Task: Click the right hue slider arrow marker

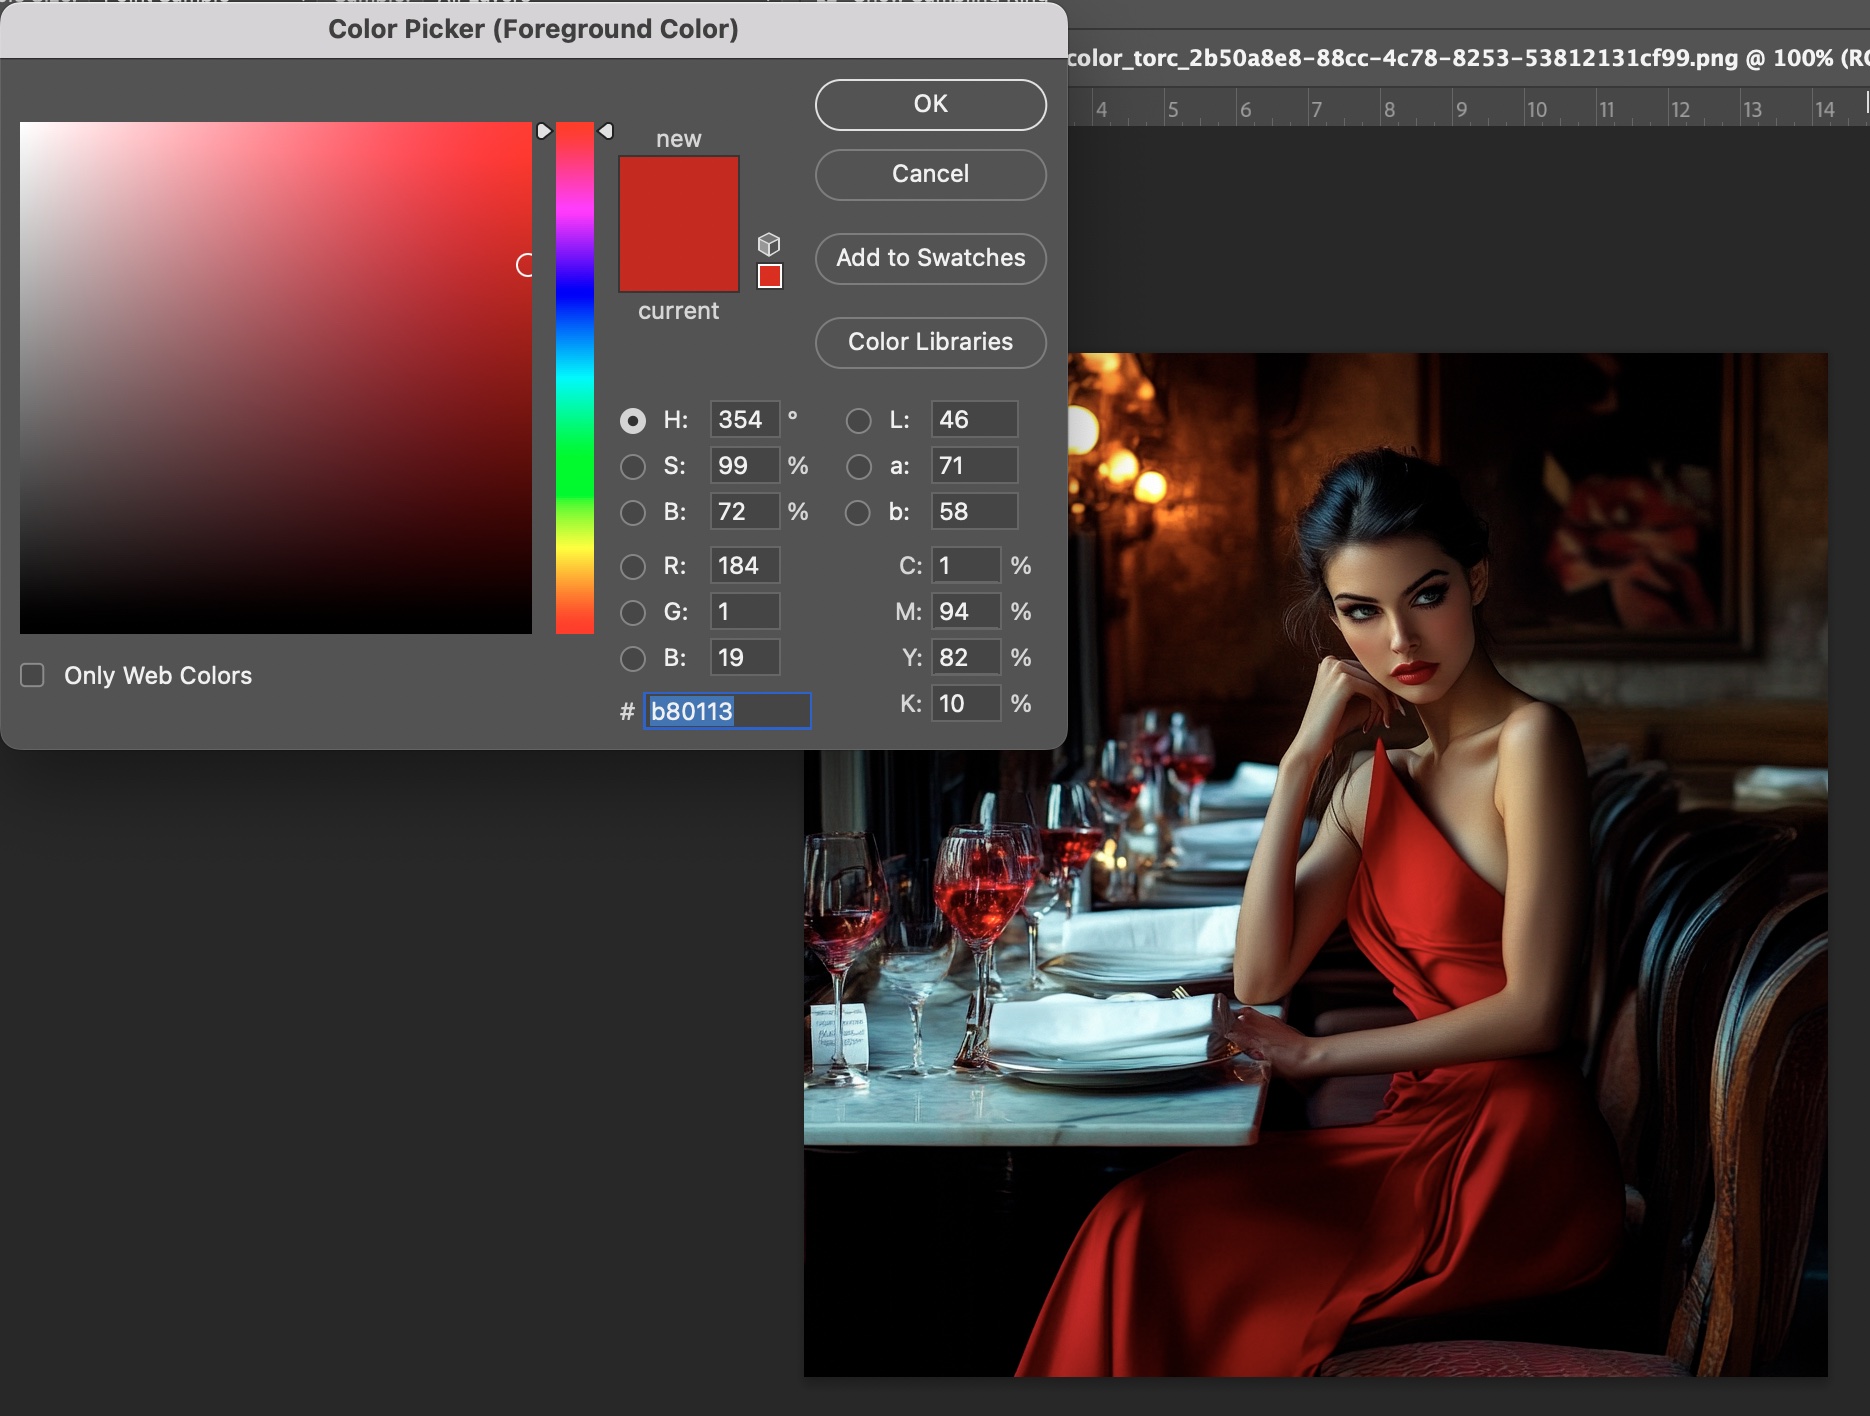Action: (606, 131)
